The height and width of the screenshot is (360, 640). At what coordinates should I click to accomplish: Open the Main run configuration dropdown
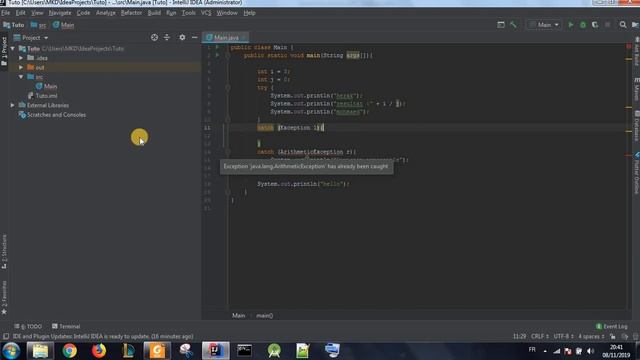click(544, 25)
